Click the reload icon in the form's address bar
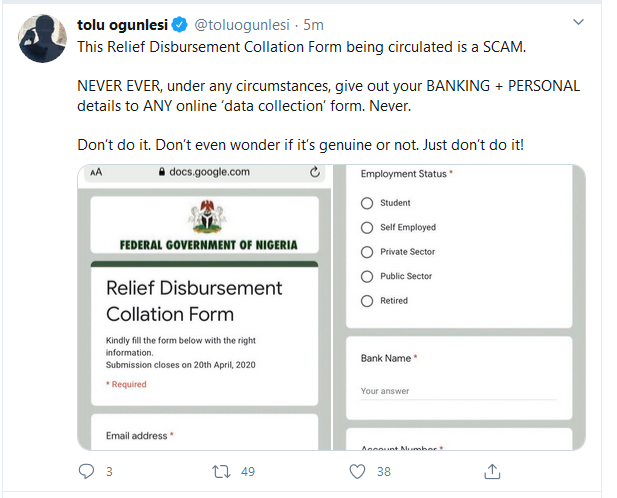617x498 pixels. [316, 172]
